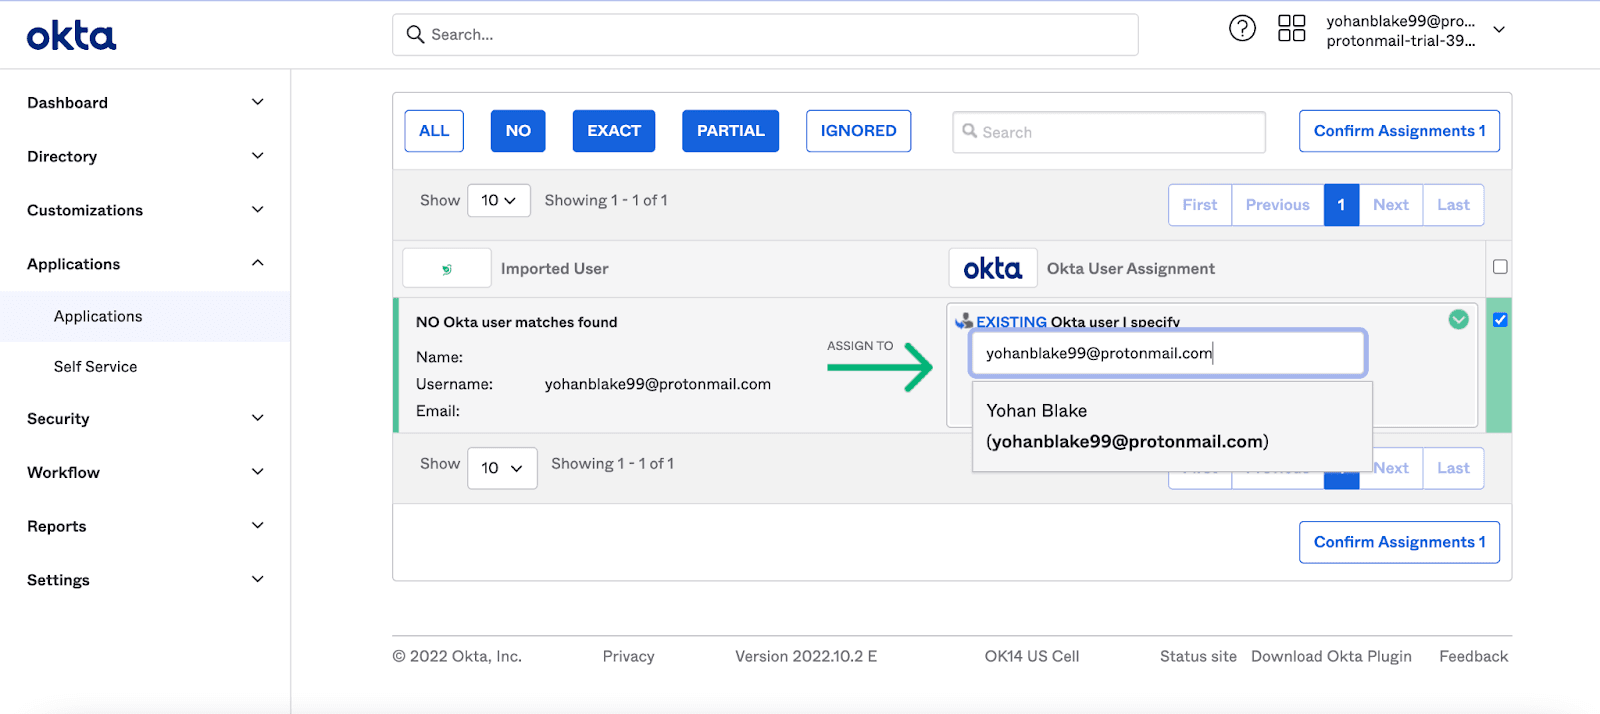Click top Confirm Assignments button
The height and width of the screenshot is (714, 1600).
click(1398, 131)
